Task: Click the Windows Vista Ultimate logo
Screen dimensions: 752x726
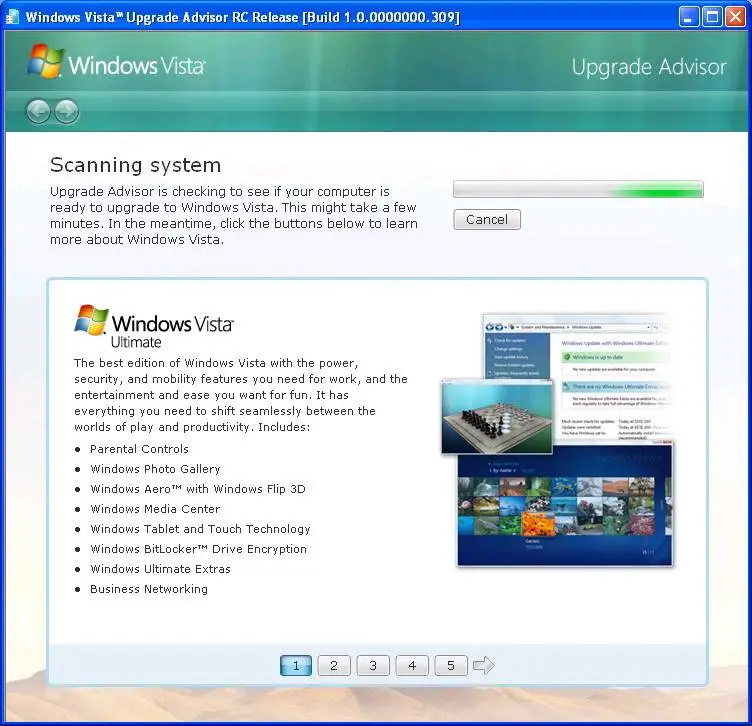Action: tap(153, 326)
